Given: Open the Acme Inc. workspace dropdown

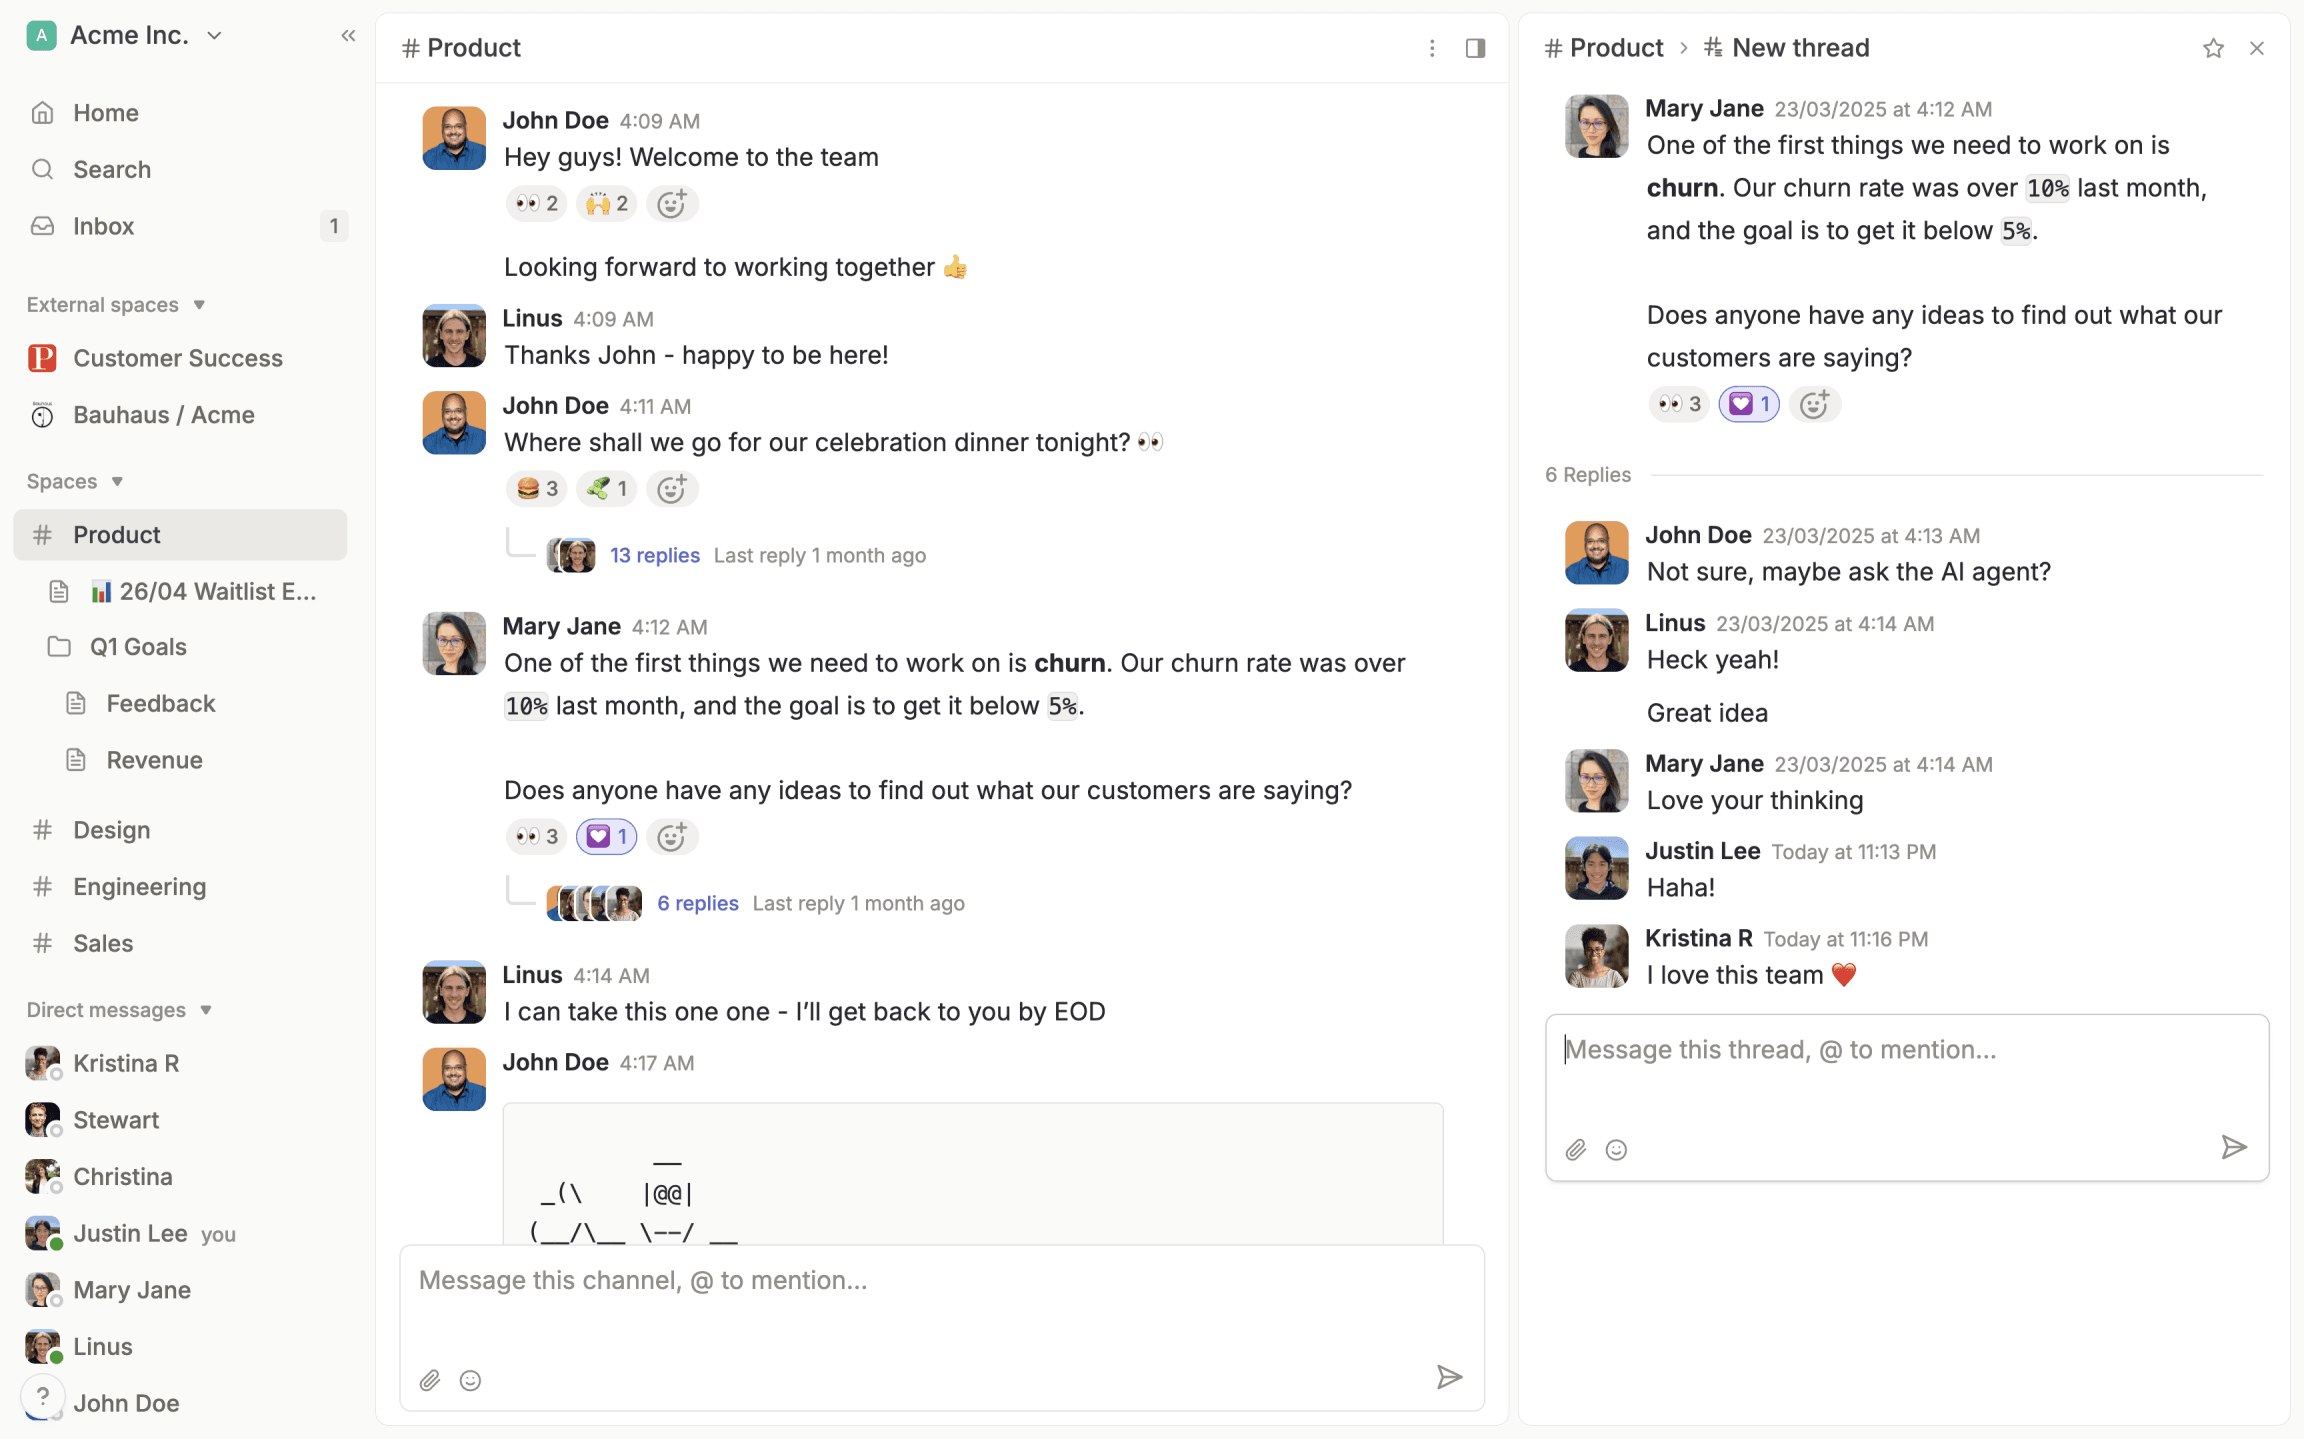Looking at the screenshot, I should coord(214,36).
